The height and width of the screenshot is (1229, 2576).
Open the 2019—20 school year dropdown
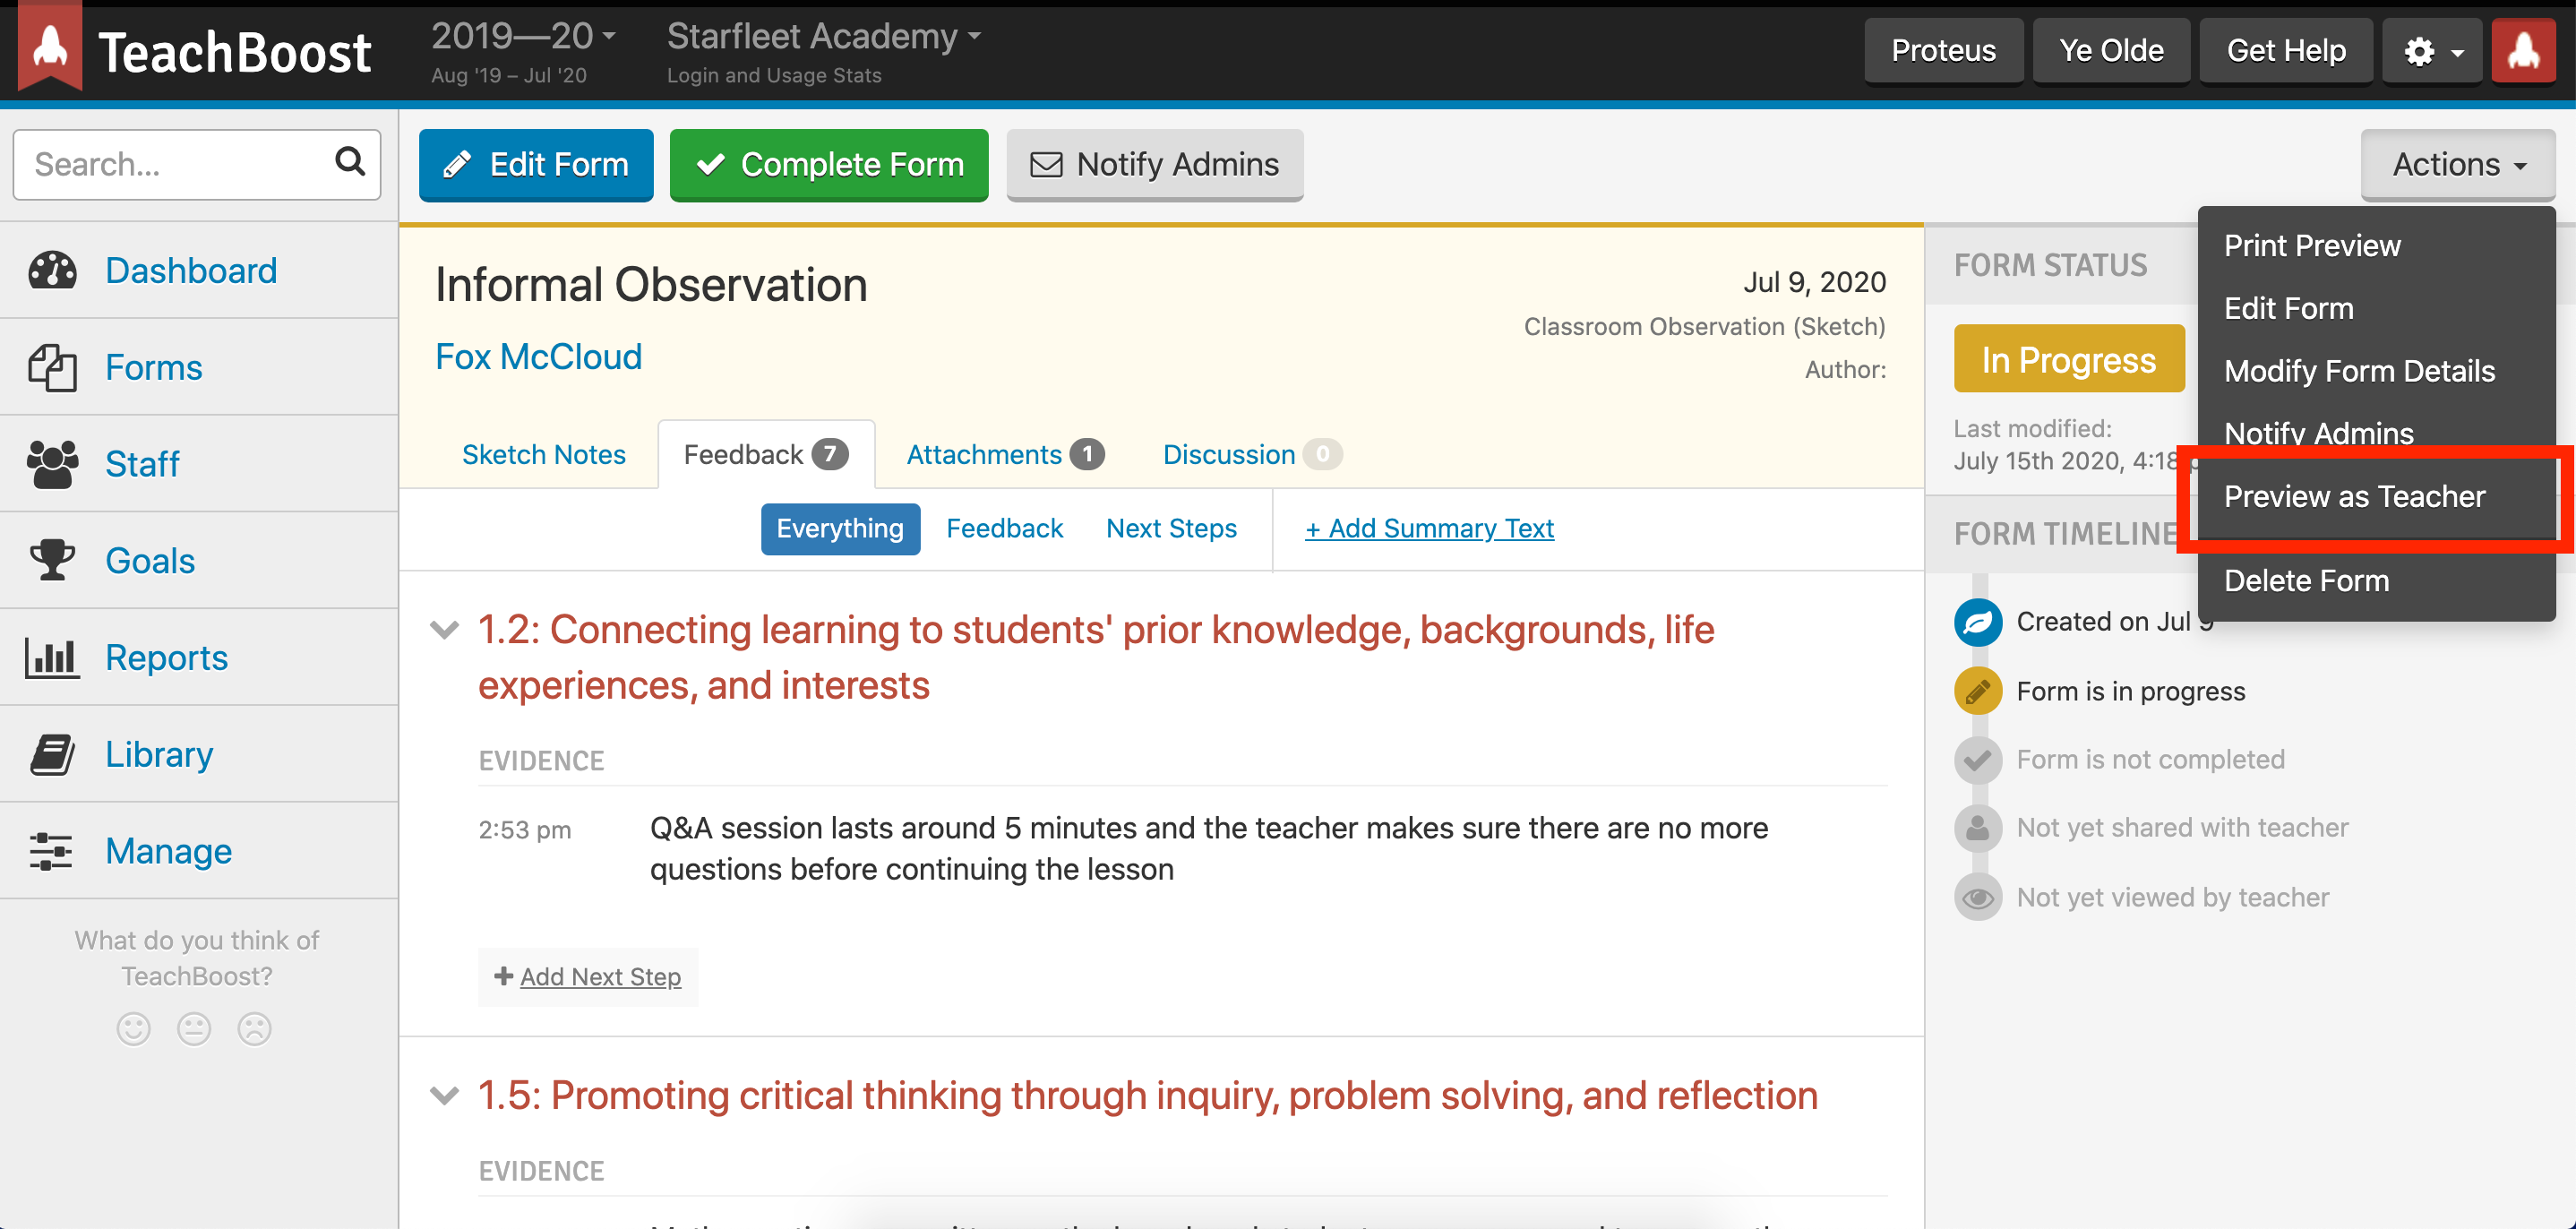click(522, 37)
